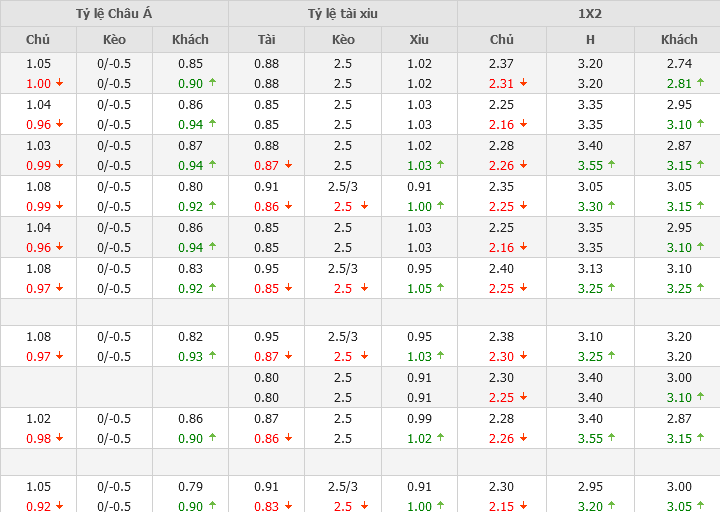
Task: Click the Xiu column header
Action: click(419, 40)
